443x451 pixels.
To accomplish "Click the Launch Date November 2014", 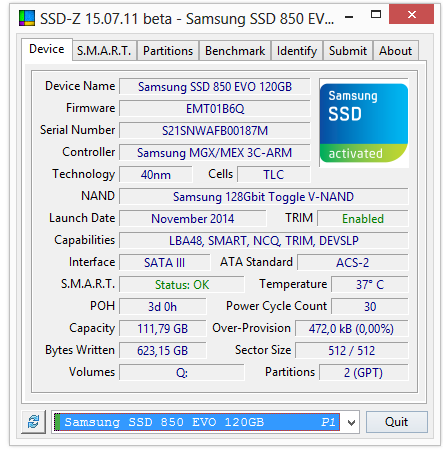I will click(193, 219).
